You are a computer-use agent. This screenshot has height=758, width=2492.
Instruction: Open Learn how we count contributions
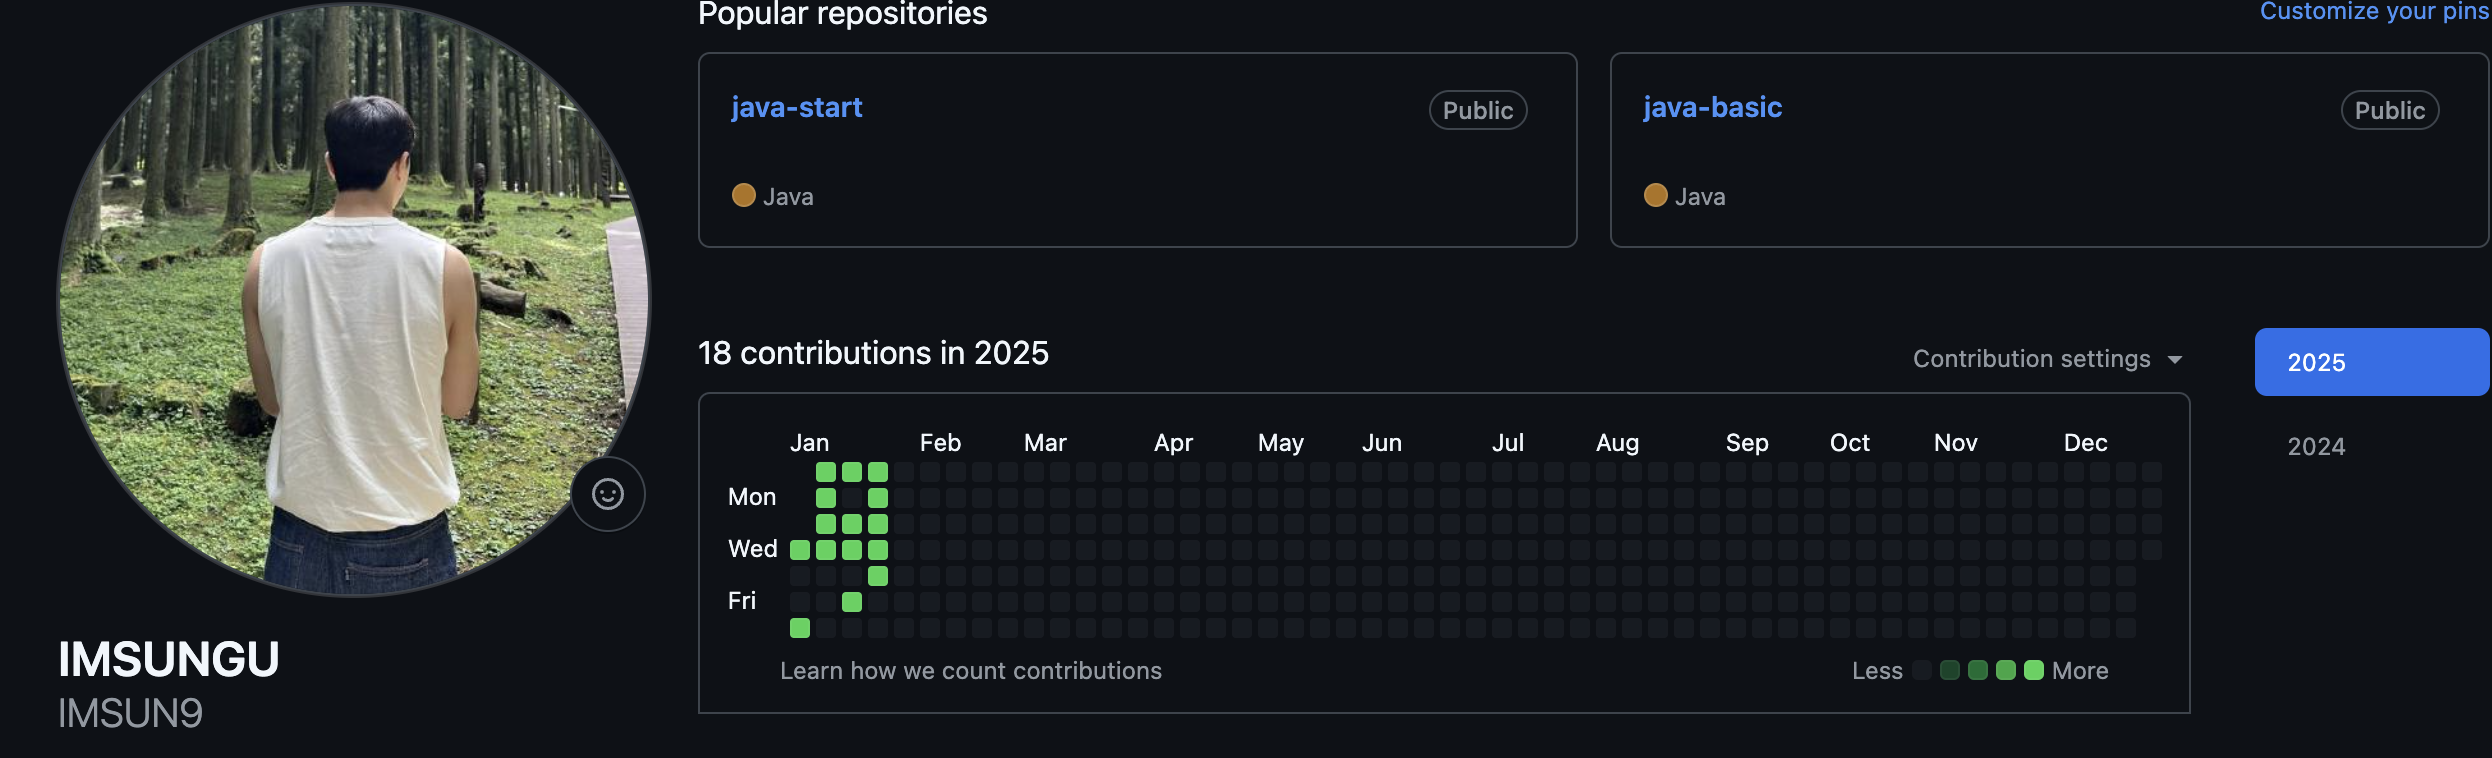970,671
